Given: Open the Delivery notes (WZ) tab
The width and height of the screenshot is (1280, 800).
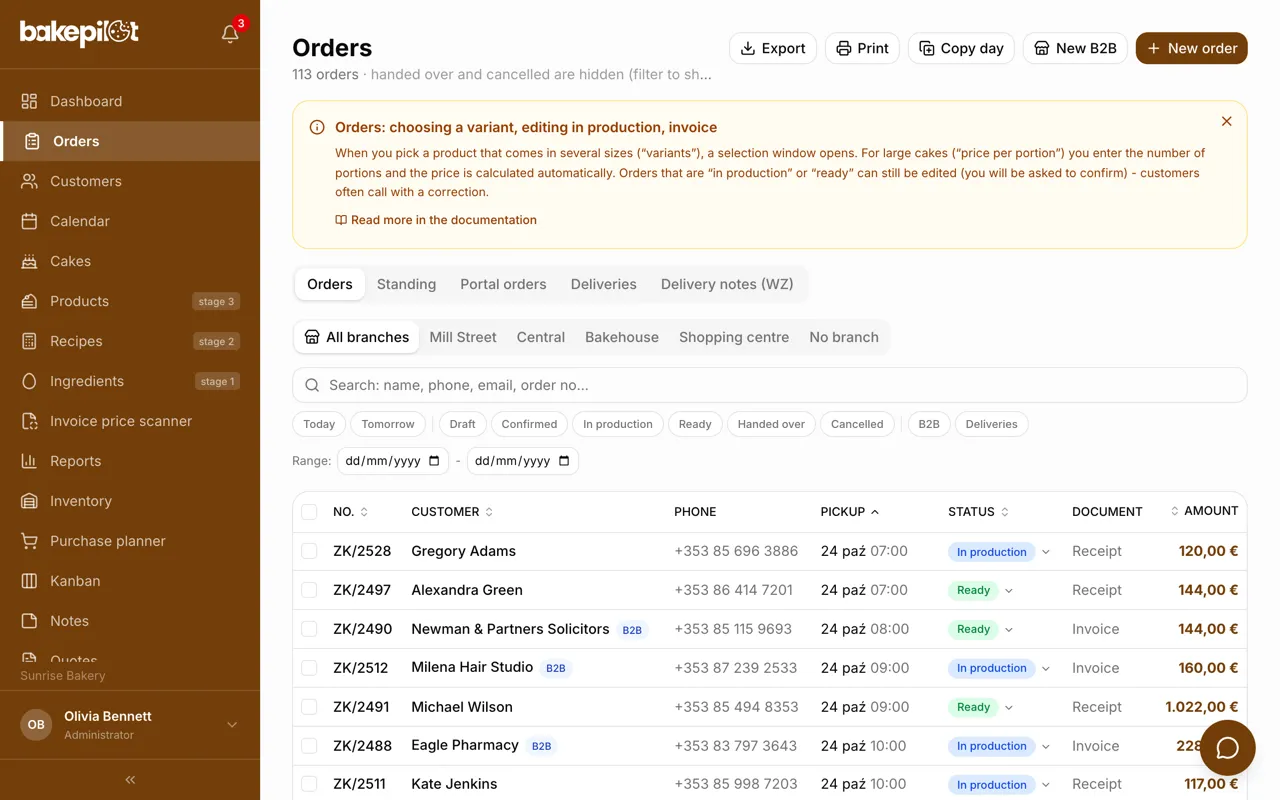Looking at the screenshot, I should point(727,284).
